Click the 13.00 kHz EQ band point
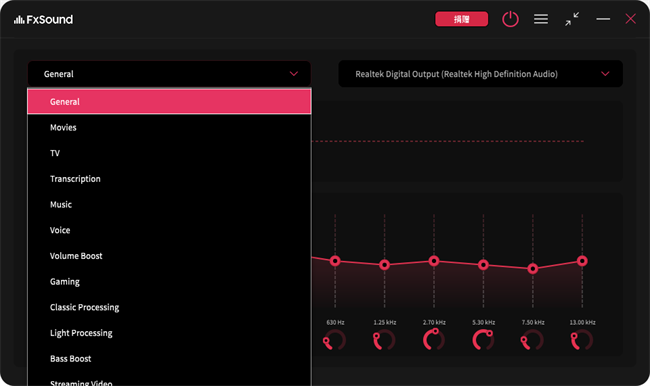The height and width of the screenshot is (386, 650). [x=582, y=261]
